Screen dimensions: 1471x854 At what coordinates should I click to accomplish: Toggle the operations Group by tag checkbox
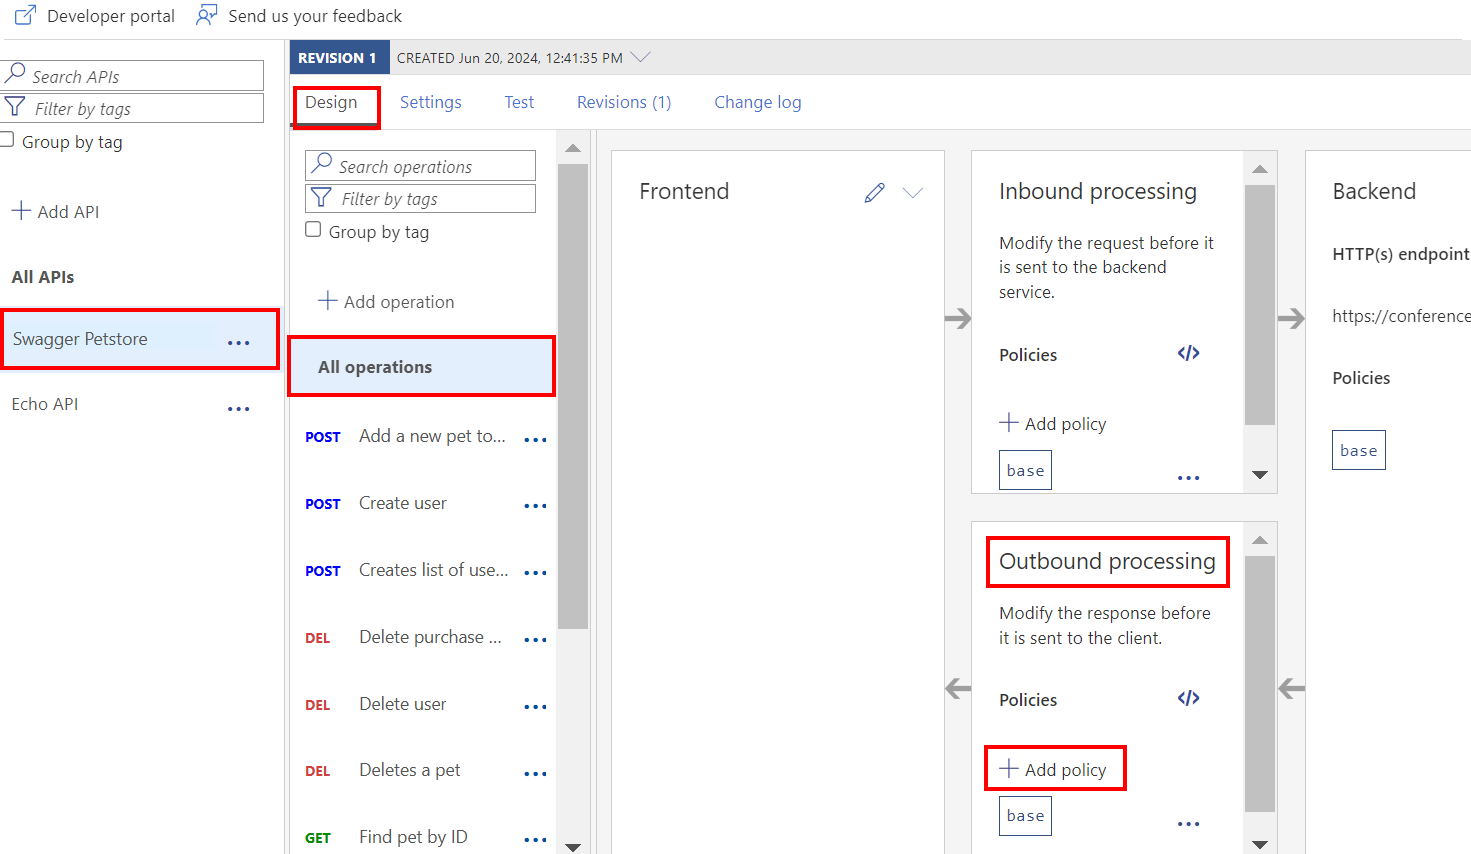point(313,230)
